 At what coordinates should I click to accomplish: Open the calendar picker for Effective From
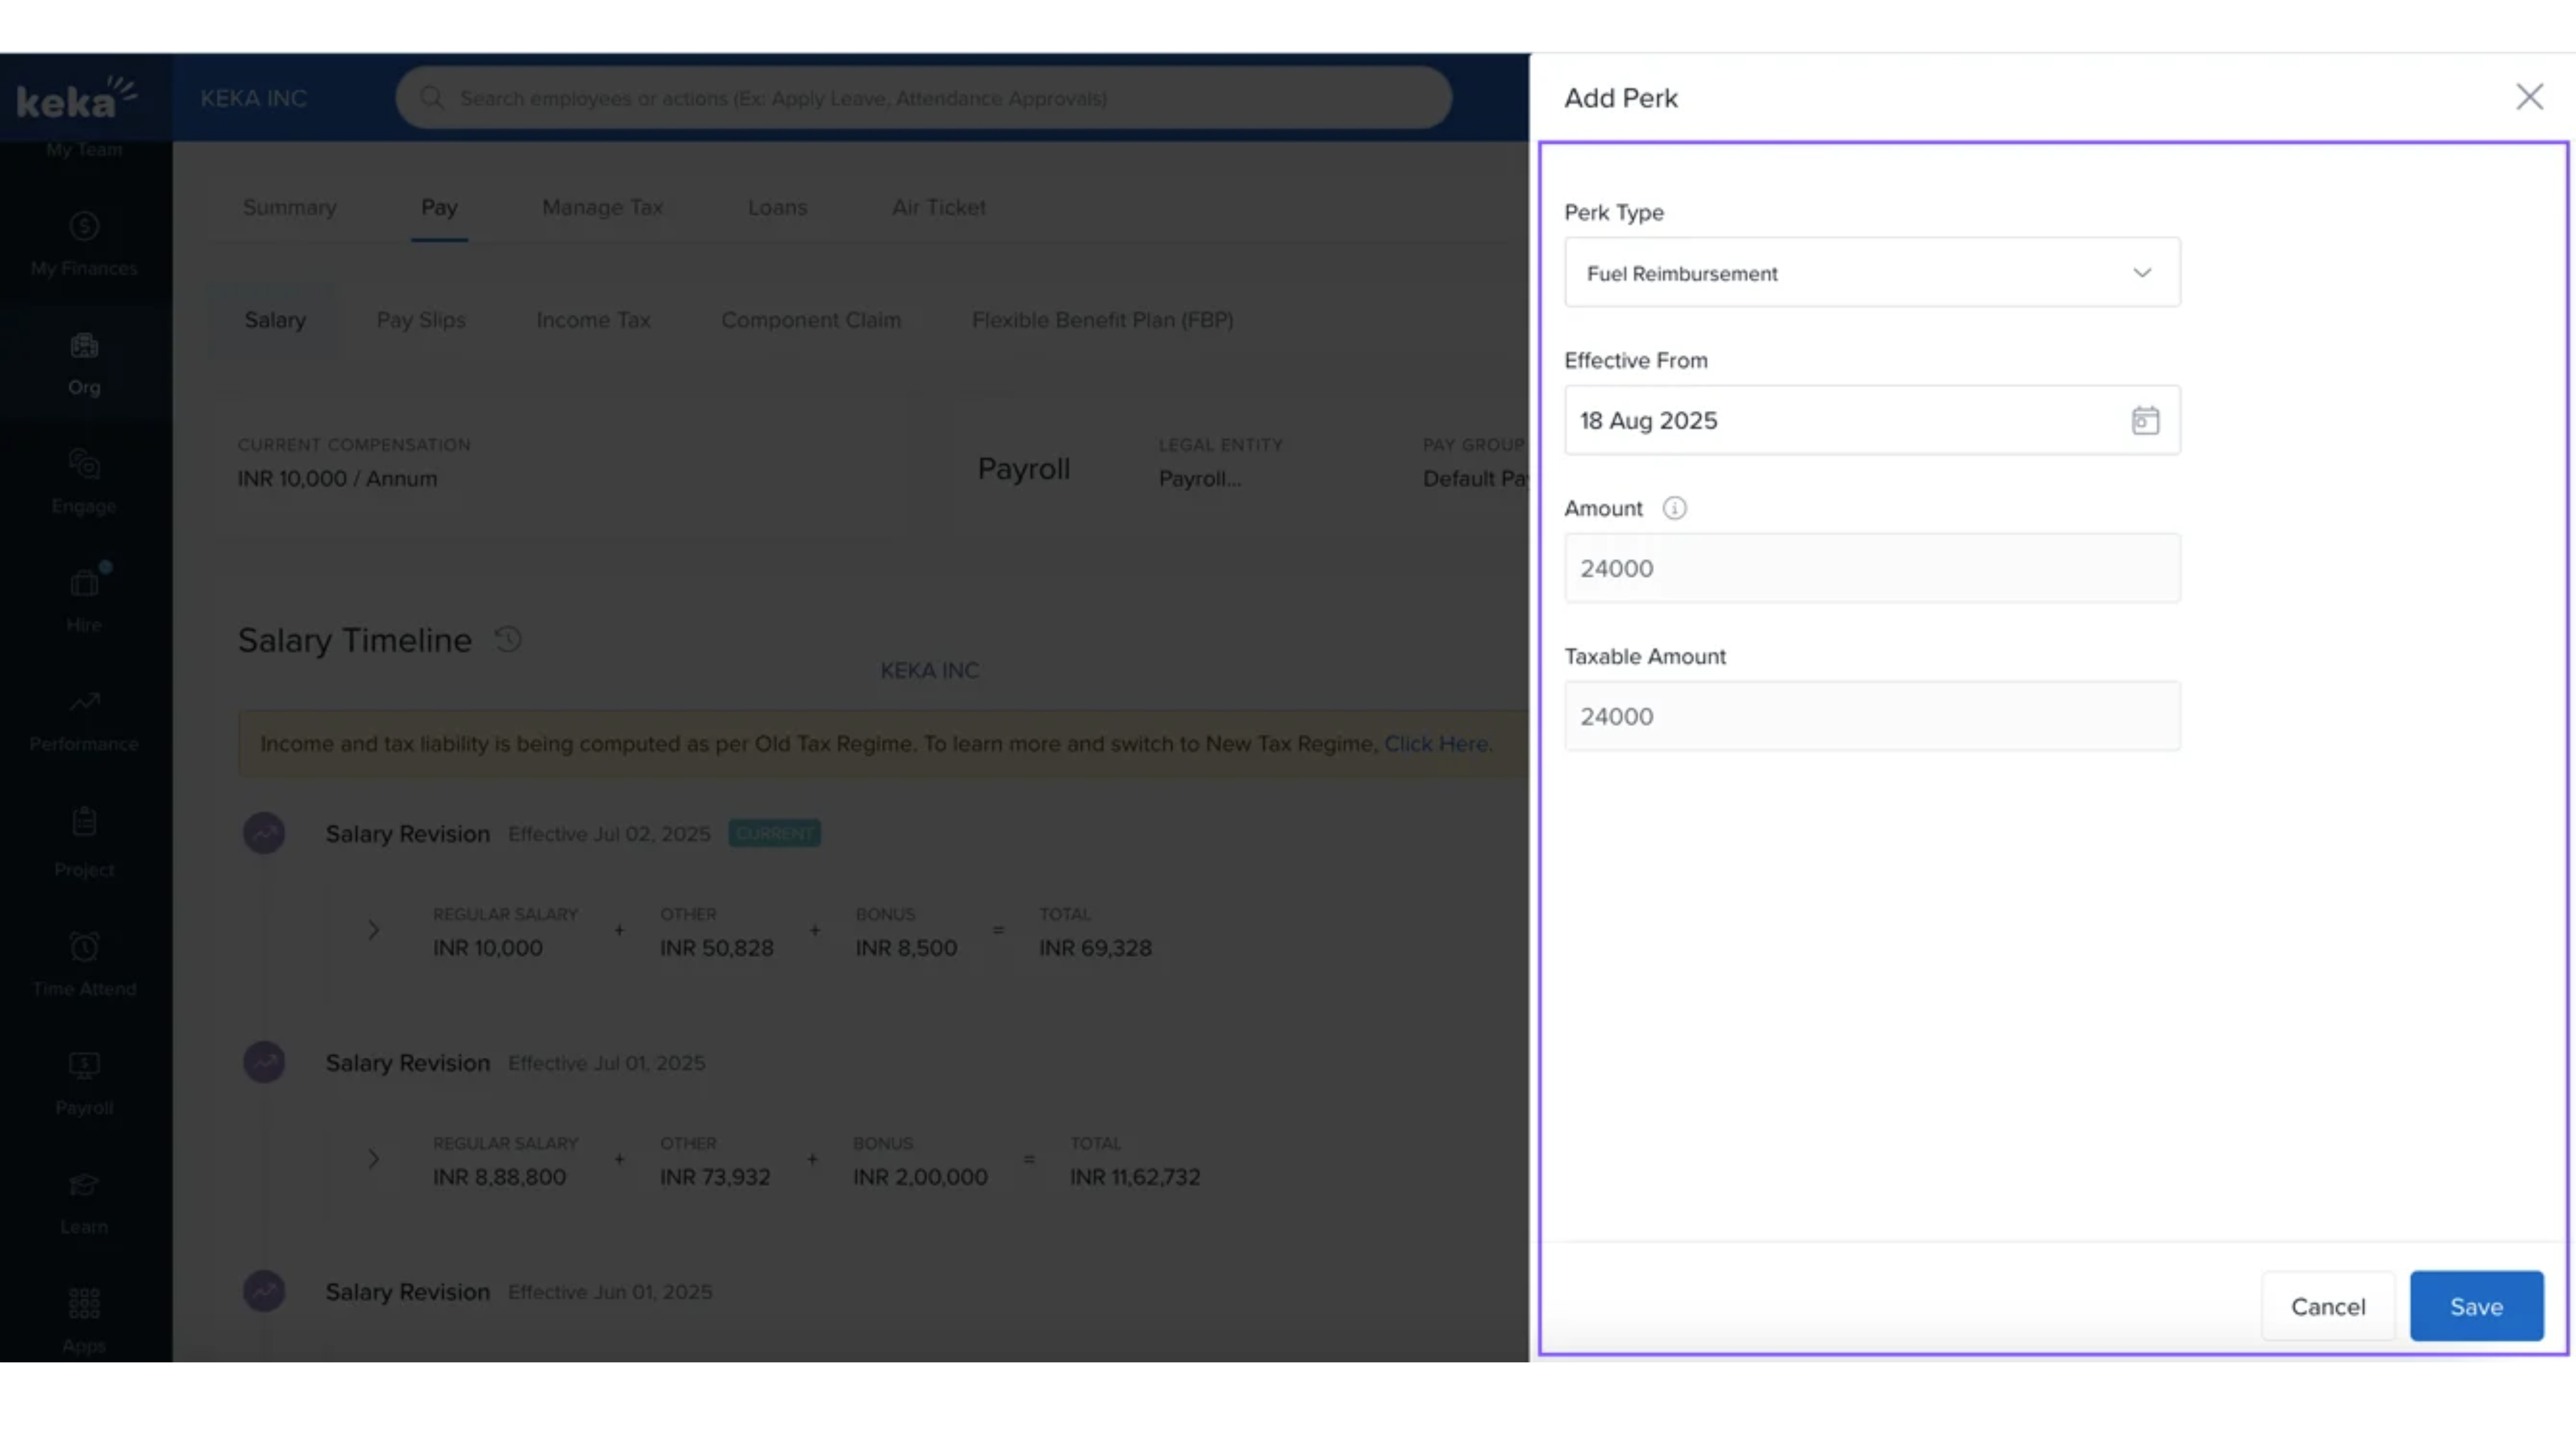click(2144, 420)
